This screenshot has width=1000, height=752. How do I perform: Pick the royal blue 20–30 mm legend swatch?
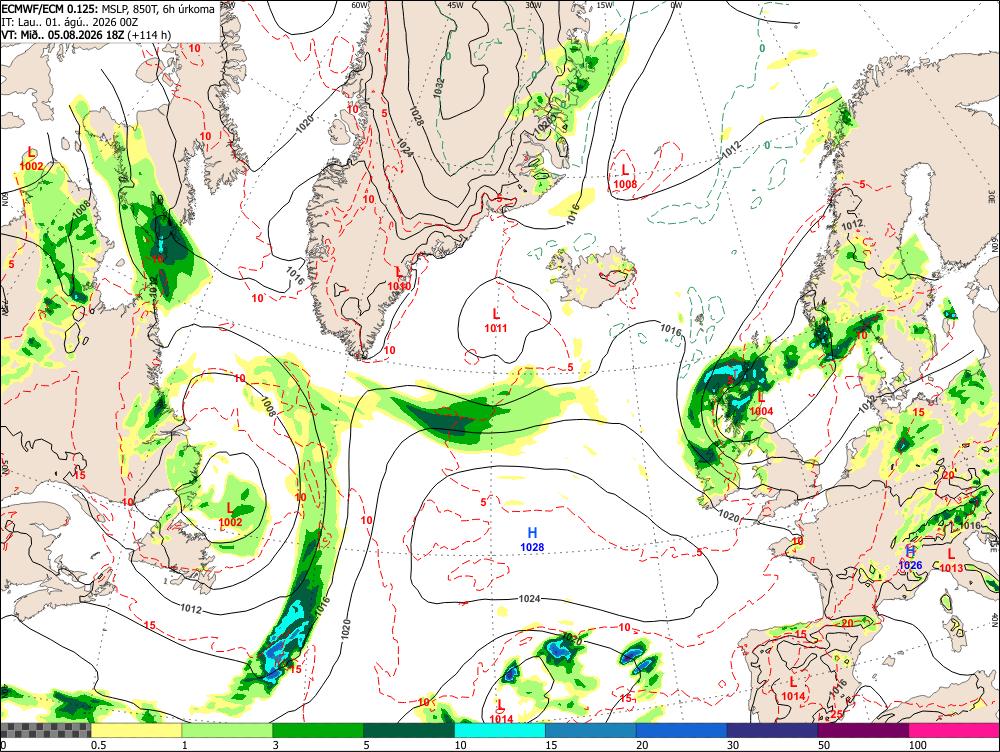tap(682, 730)
